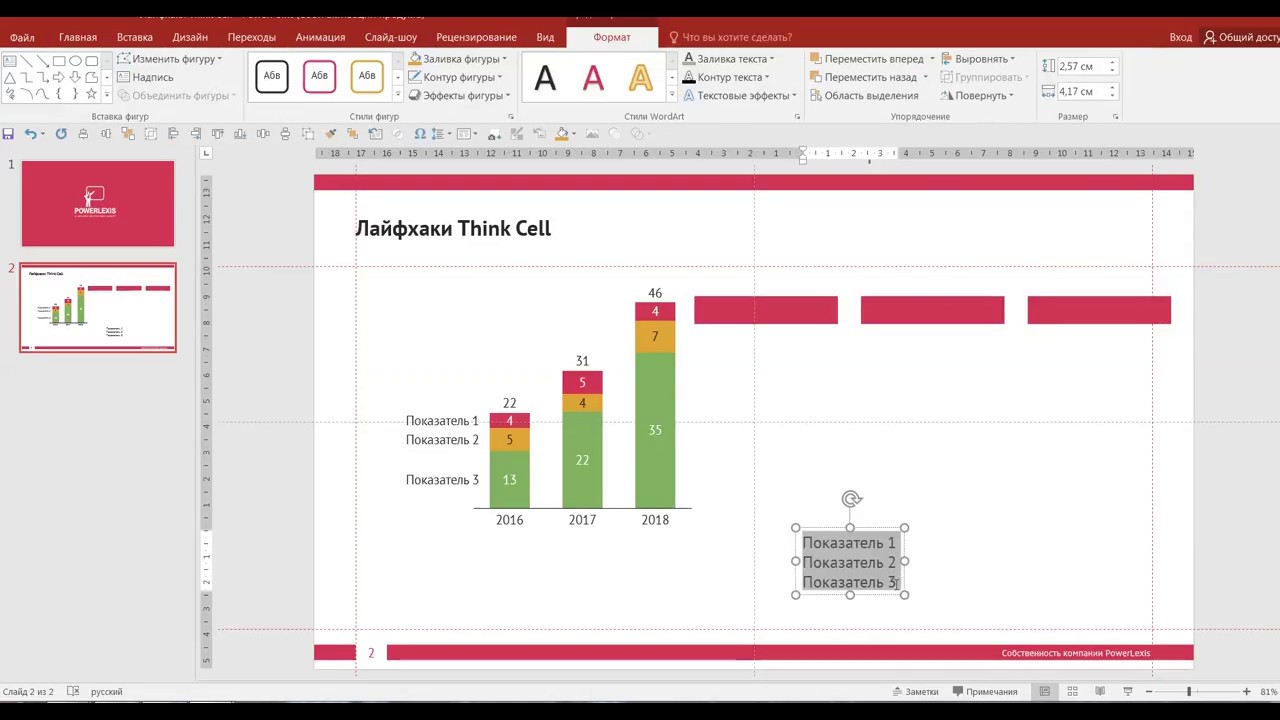Switch to the Главная tab
Screen dimensions: 1280x720
[x=78, y=37]
